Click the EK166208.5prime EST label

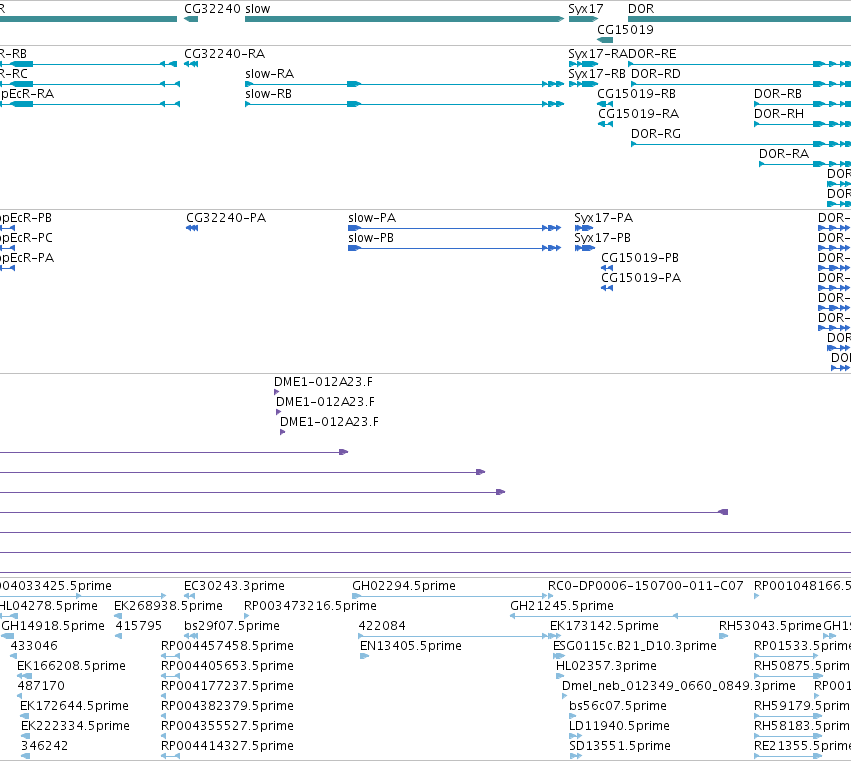[72, 667]
